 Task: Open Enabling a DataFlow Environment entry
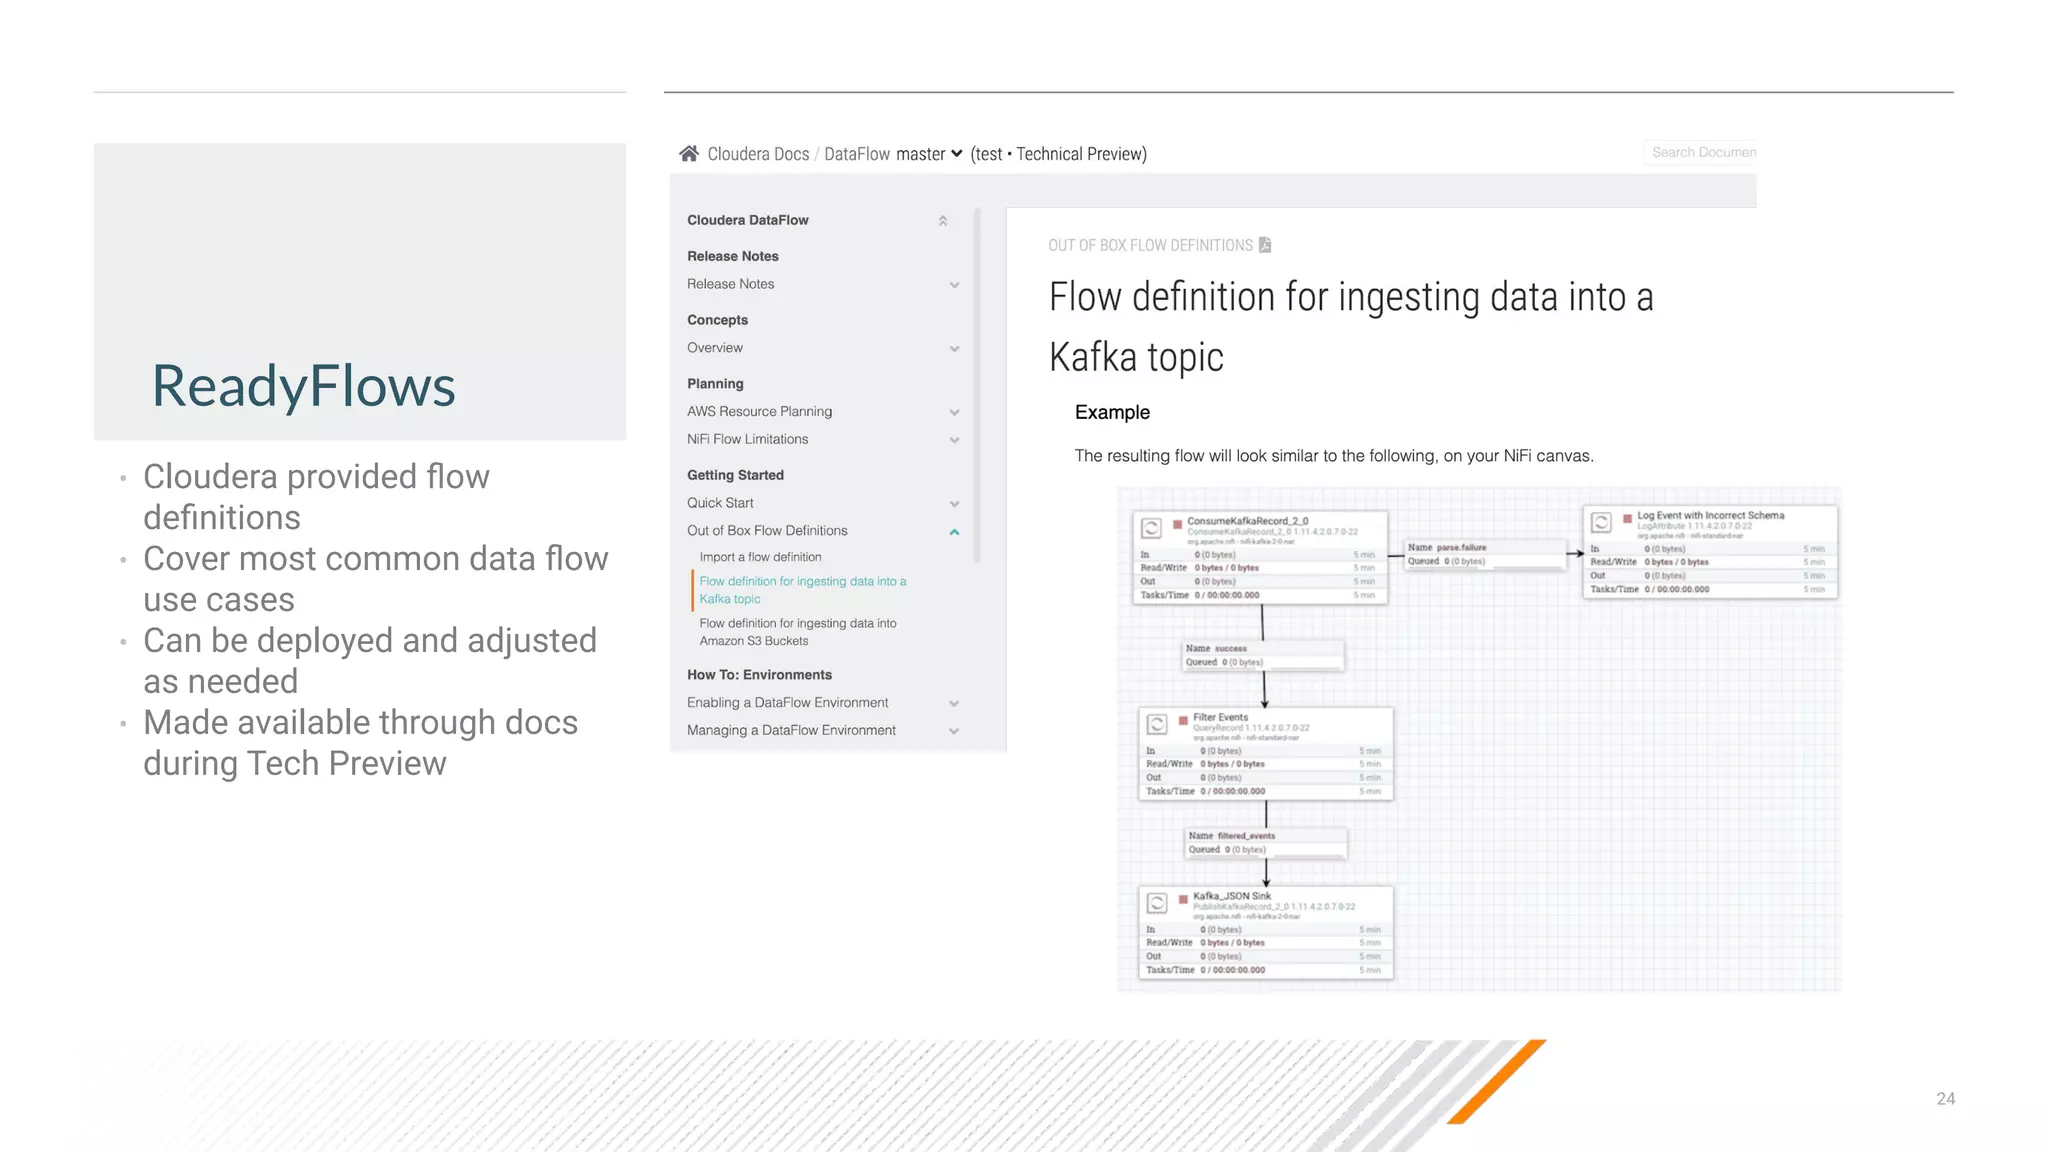[787, 703]
